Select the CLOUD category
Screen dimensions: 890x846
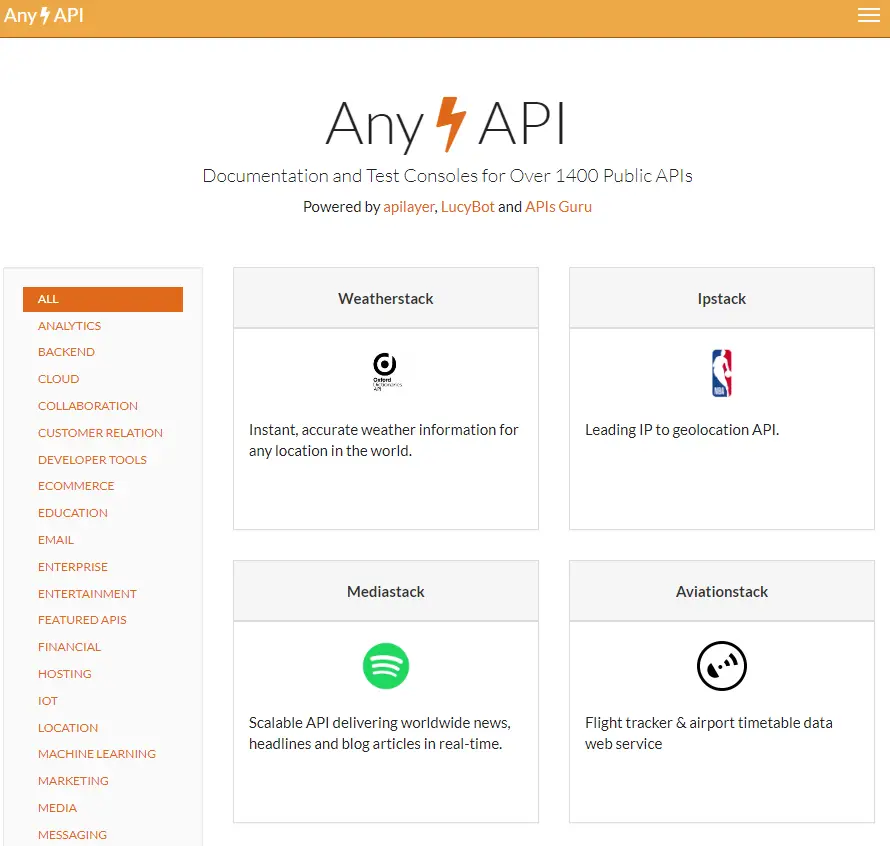[x=58, y=378]
